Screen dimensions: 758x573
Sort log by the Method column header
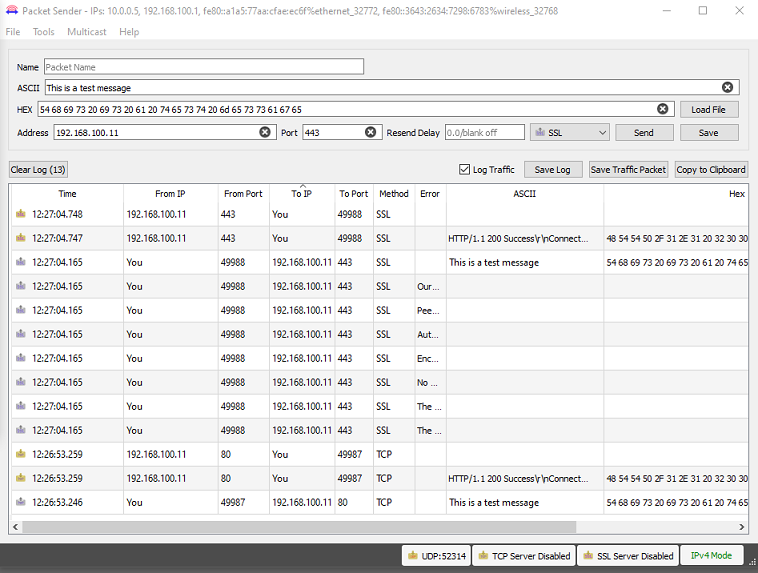(x=394, y=193)
